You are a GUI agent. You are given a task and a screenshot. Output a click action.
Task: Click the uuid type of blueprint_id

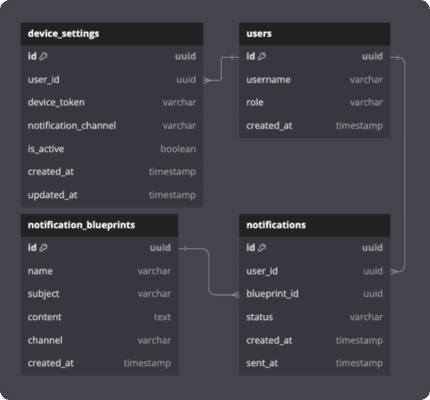tap(373, 294)
